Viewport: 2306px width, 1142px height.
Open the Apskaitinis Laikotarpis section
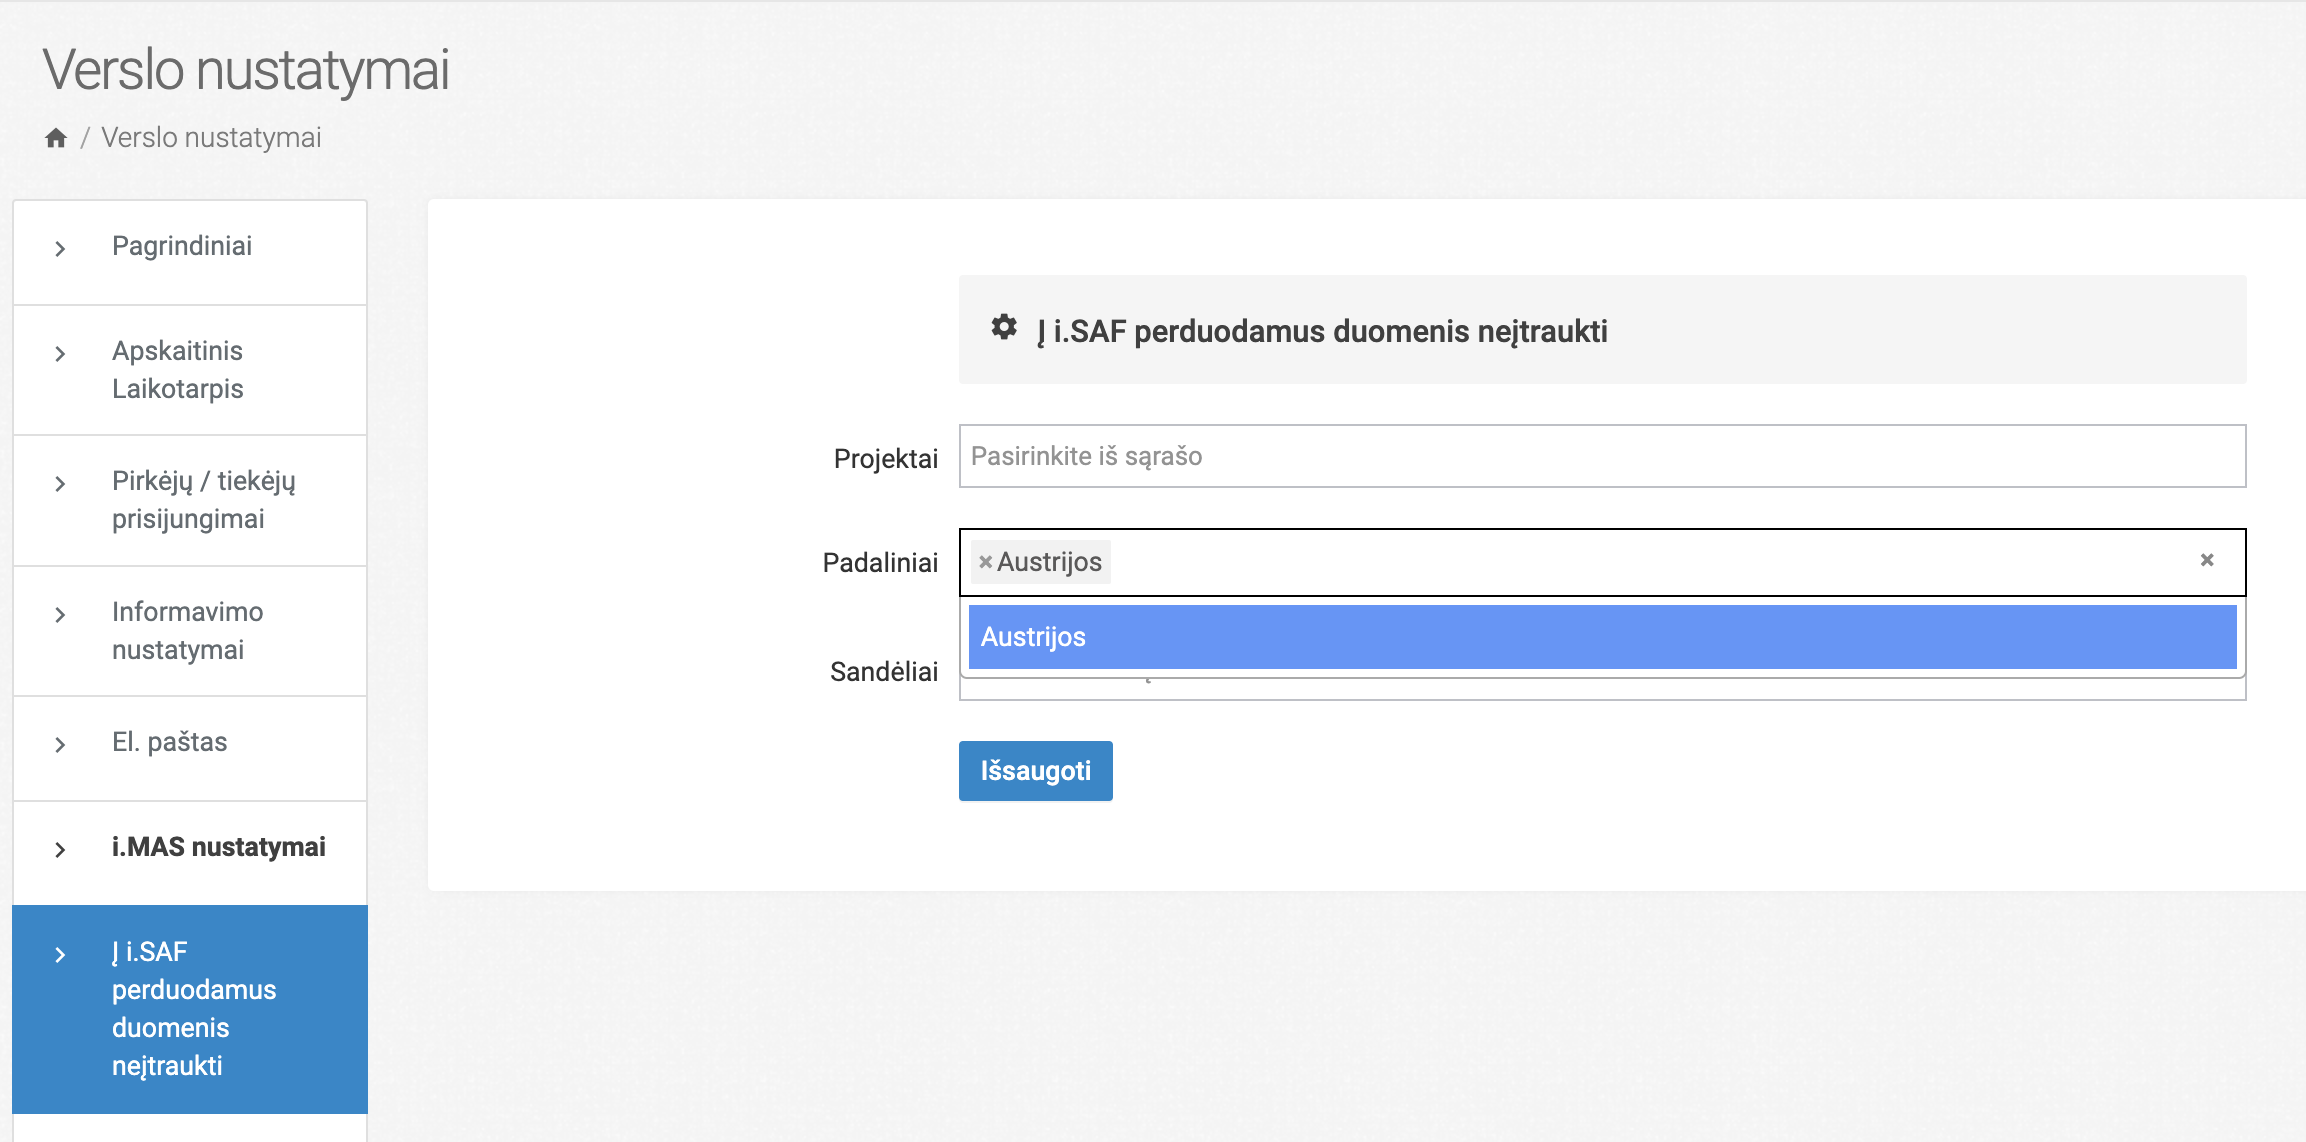[x=178, y=370]
